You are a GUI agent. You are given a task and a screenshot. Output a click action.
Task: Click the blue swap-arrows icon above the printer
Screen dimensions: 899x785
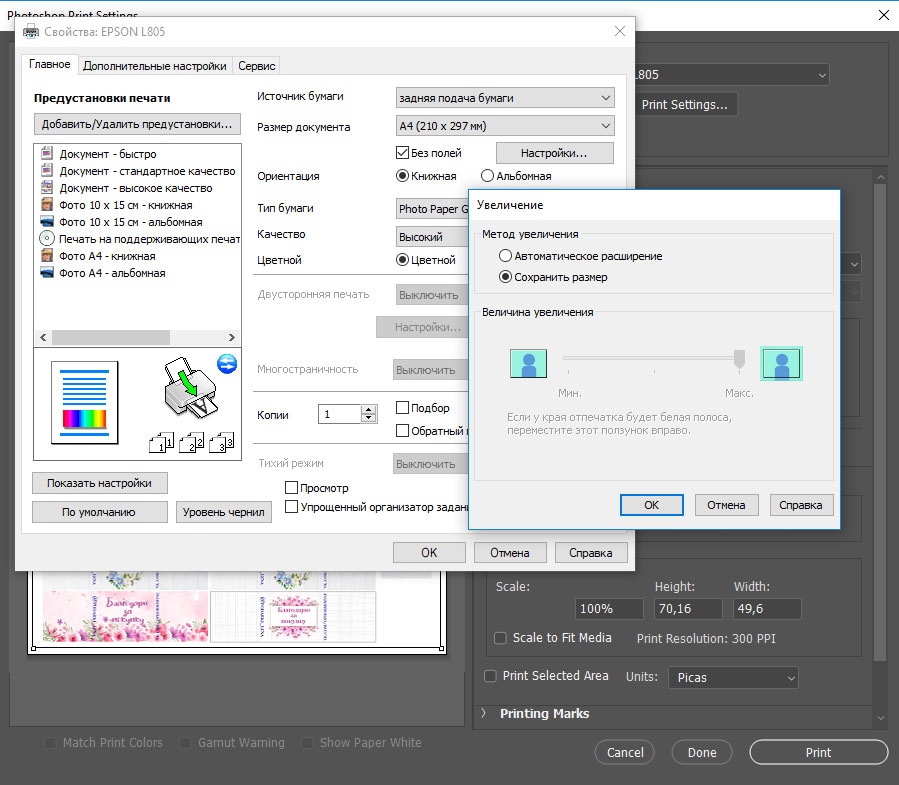tap(227, 363)
